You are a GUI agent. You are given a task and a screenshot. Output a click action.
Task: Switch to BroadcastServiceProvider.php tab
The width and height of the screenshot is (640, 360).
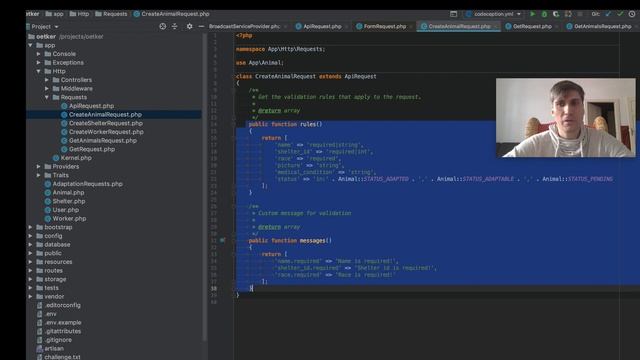point(244,26)
